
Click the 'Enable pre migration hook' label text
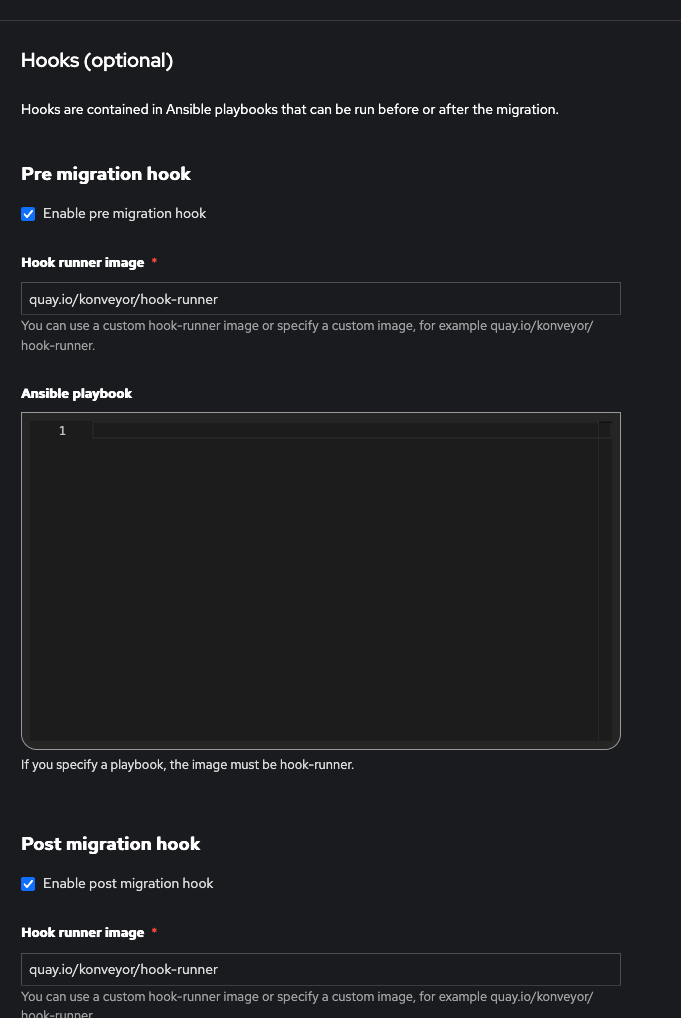coord(124,214)
